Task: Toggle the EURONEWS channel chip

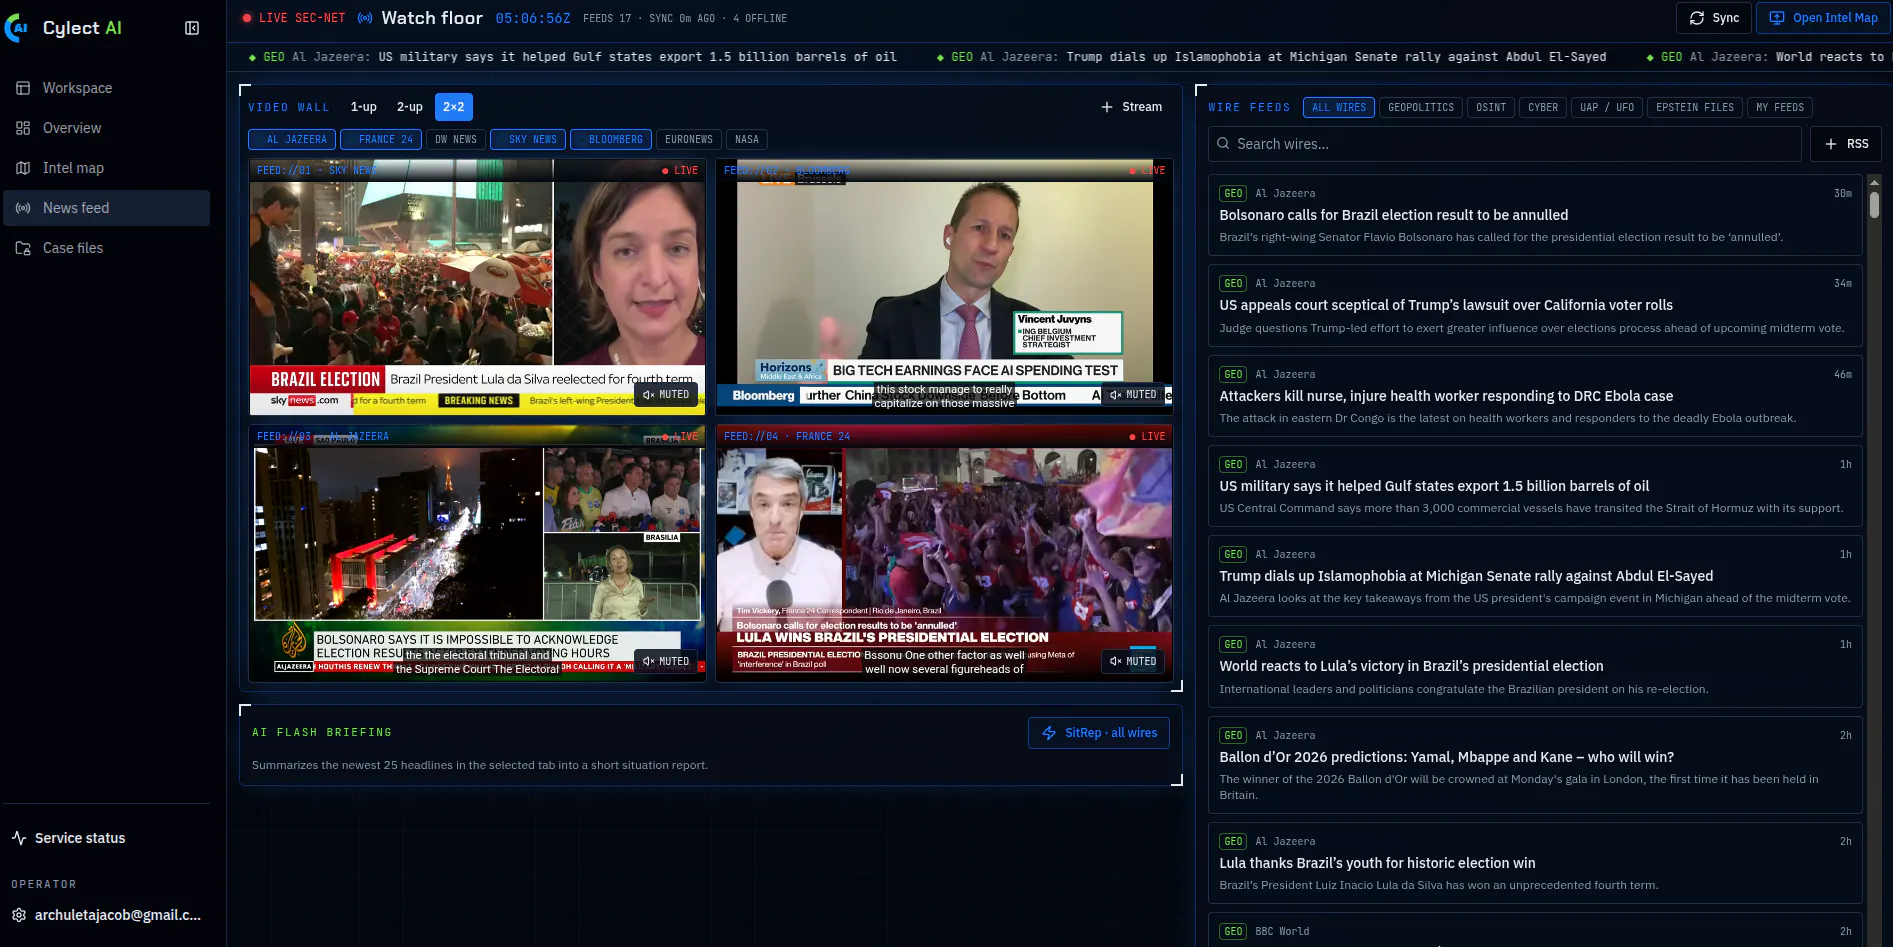Action: [x=689, y=140]
